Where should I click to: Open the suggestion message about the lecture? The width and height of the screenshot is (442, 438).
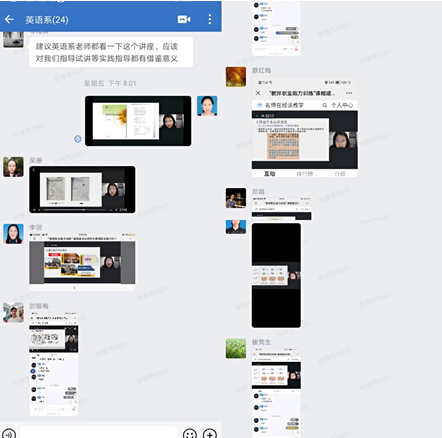click(111, 52)
